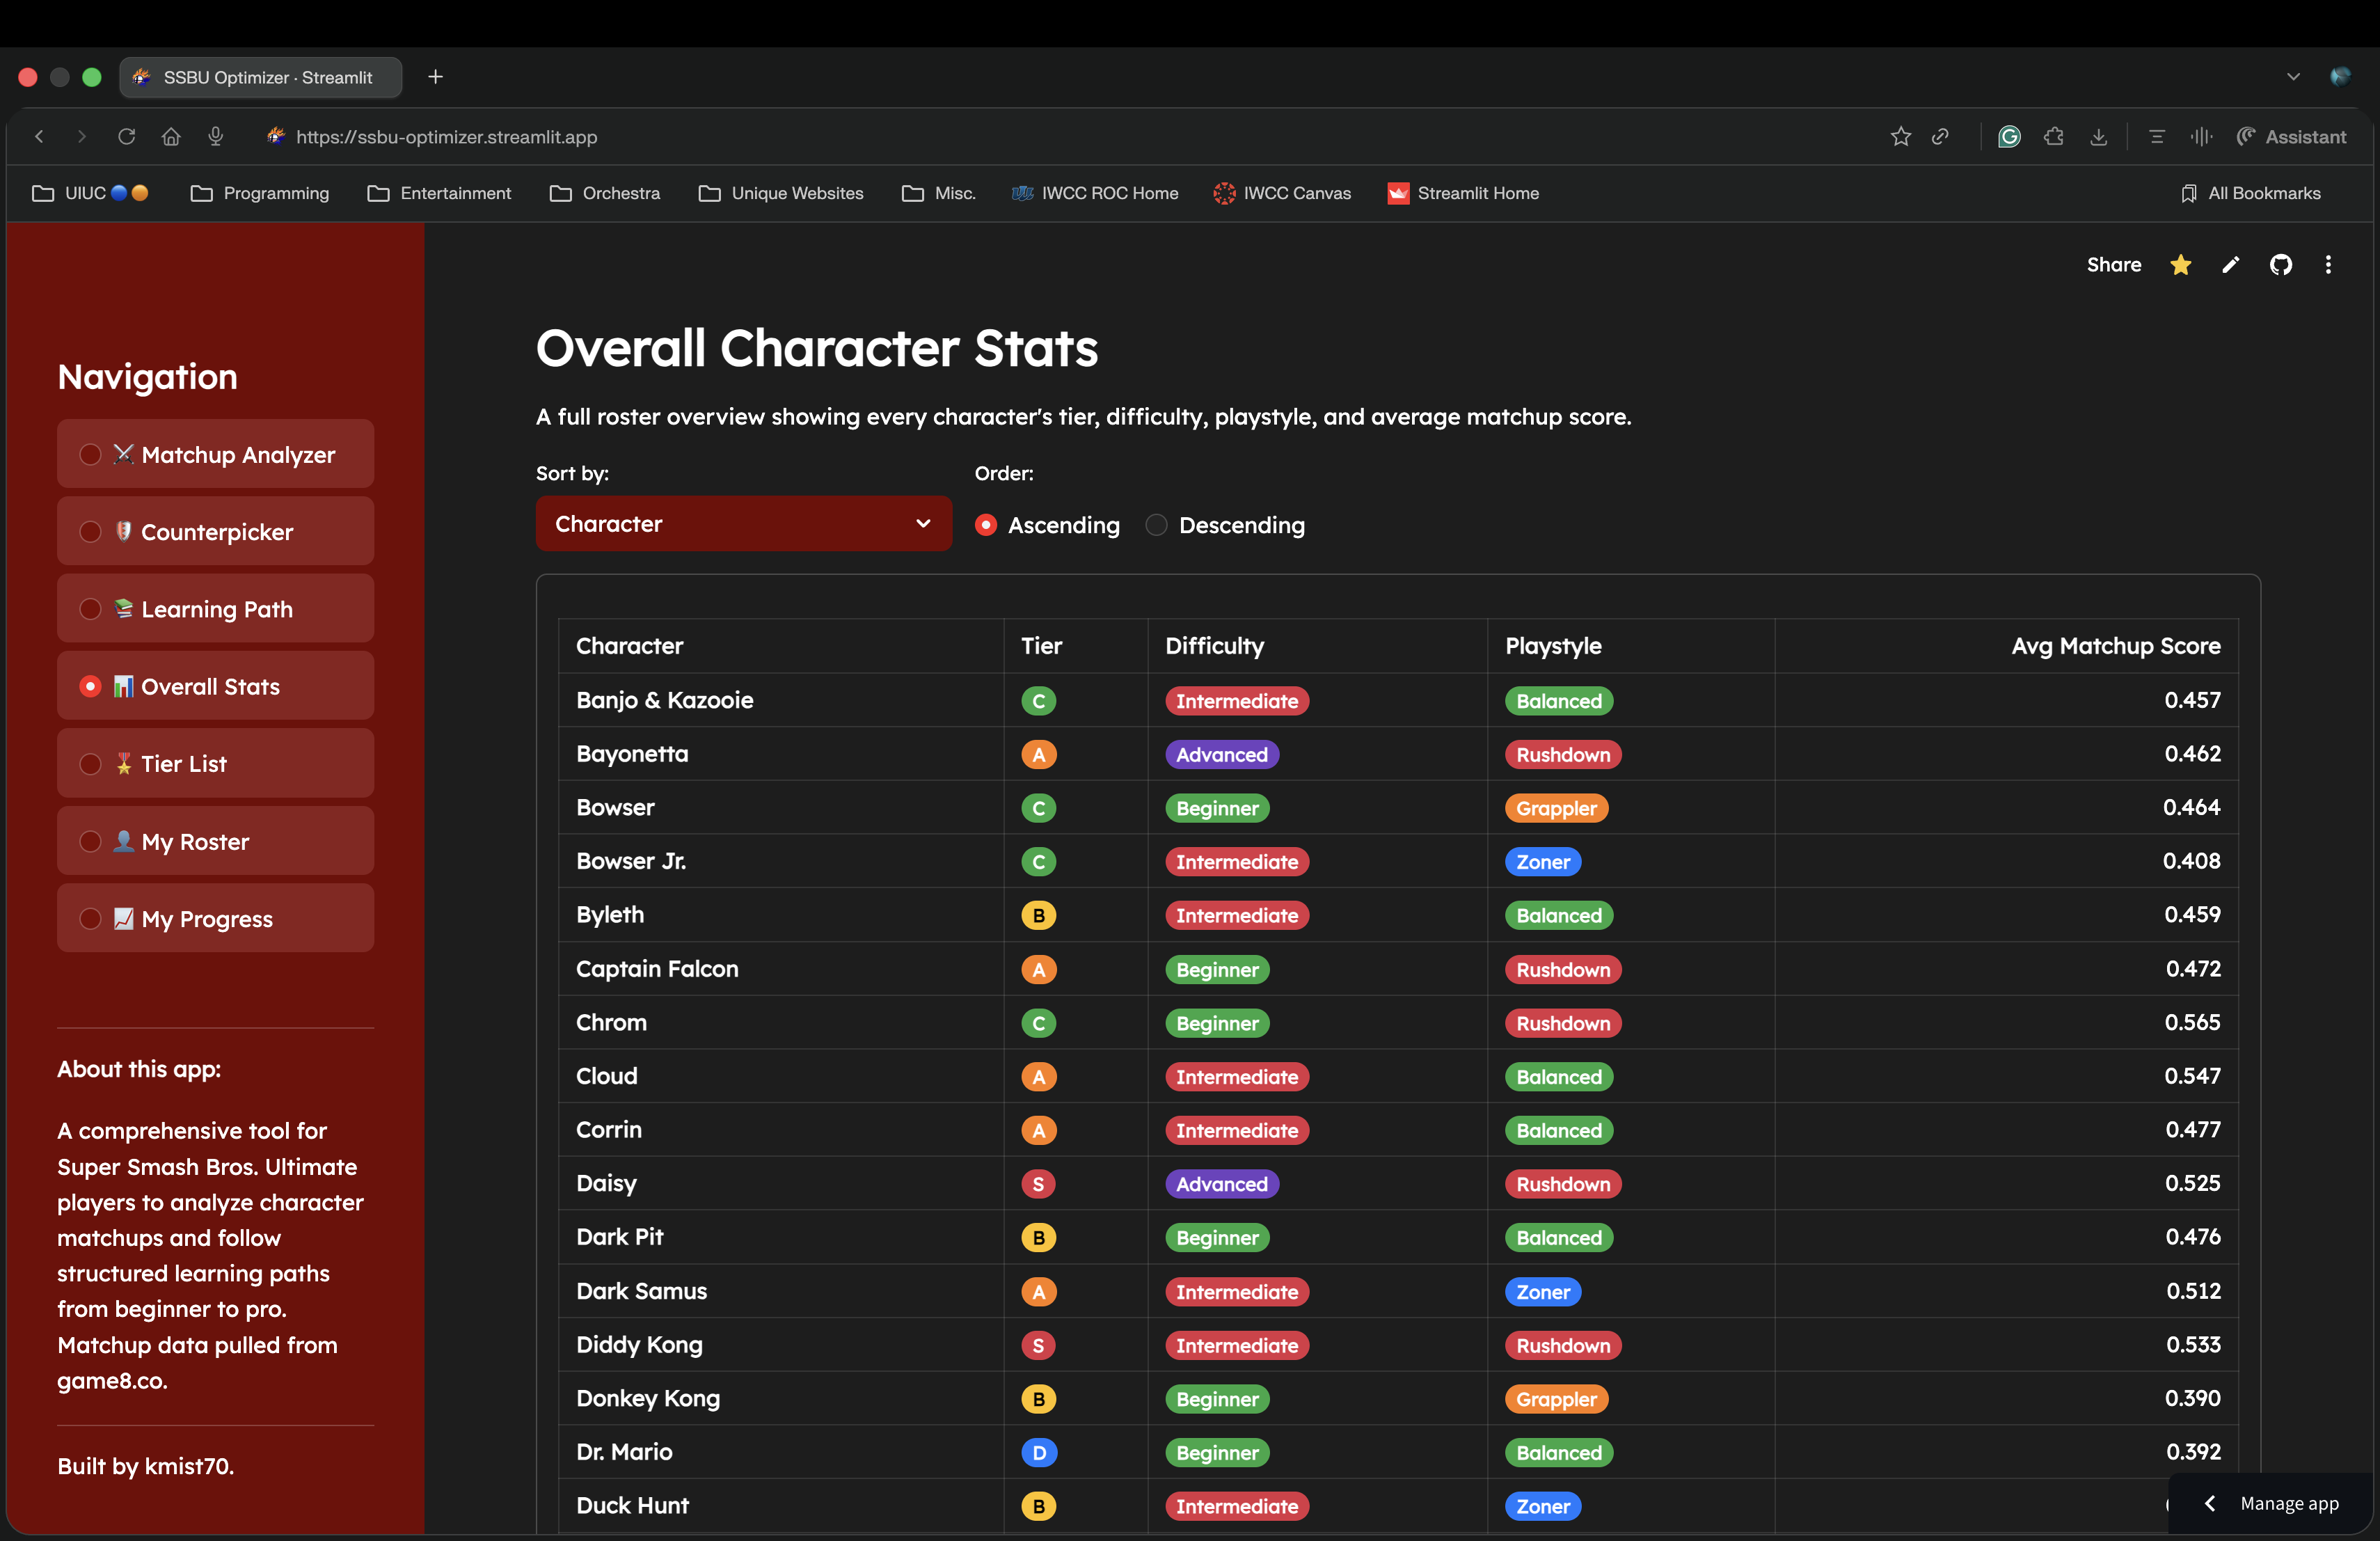Image resolution: width=2380 pixels, height=1541 pixels.
Task: Open Streamlit Home bookmark
Action: [1463, 193]
